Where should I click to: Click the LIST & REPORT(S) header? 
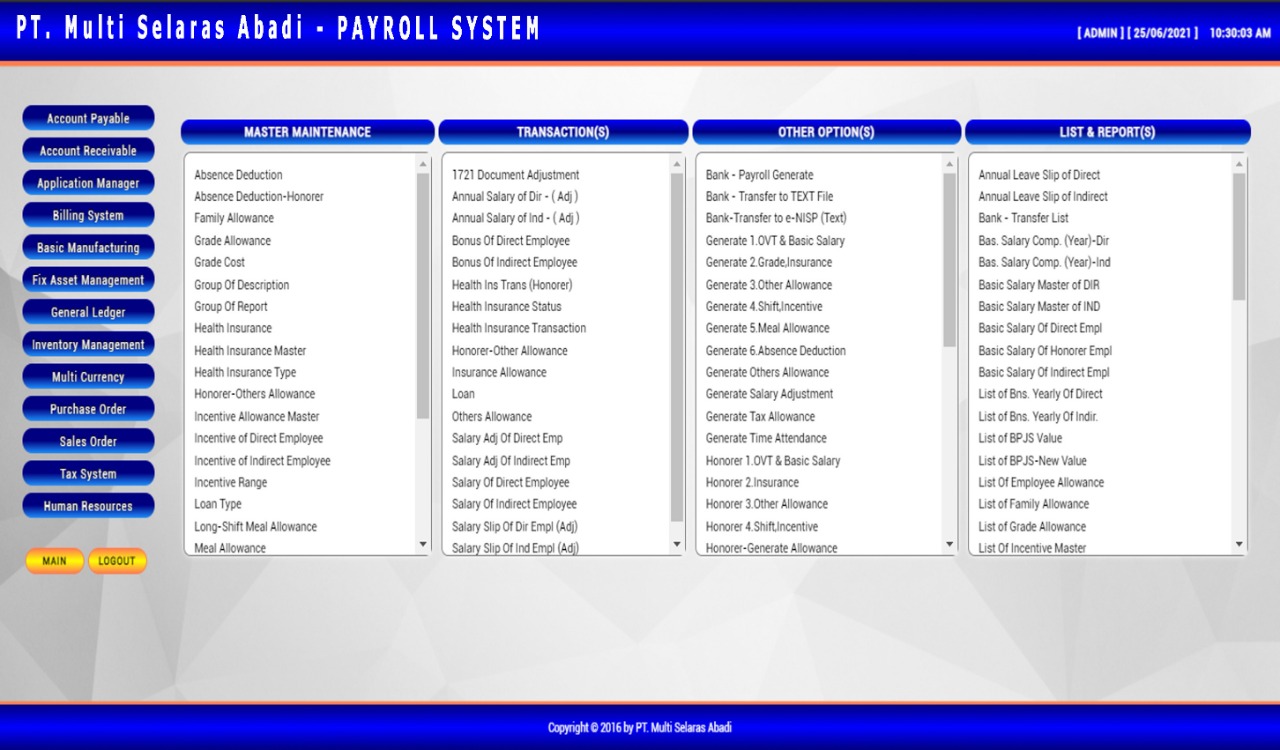click(x=1107, y=132)
